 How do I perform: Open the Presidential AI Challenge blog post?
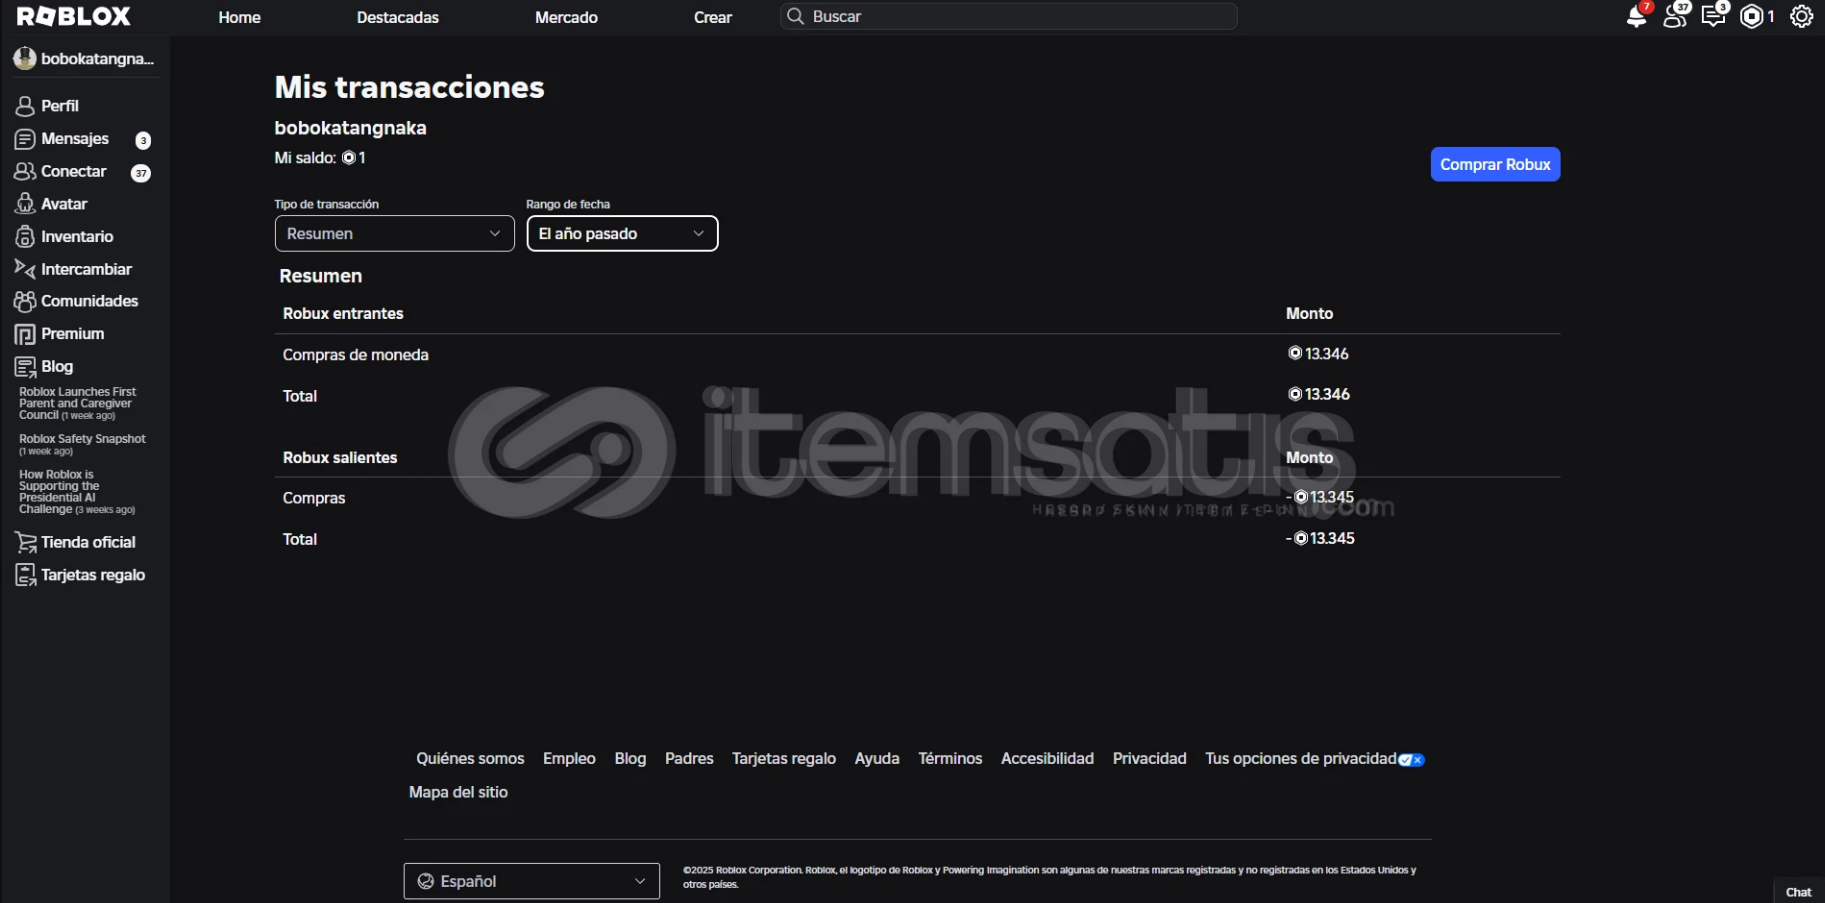[77, 492]
